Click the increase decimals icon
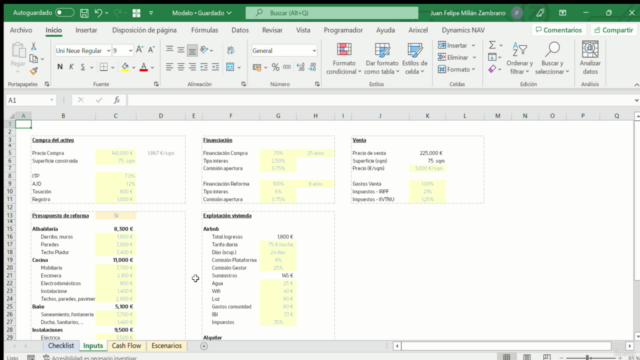 301,67
